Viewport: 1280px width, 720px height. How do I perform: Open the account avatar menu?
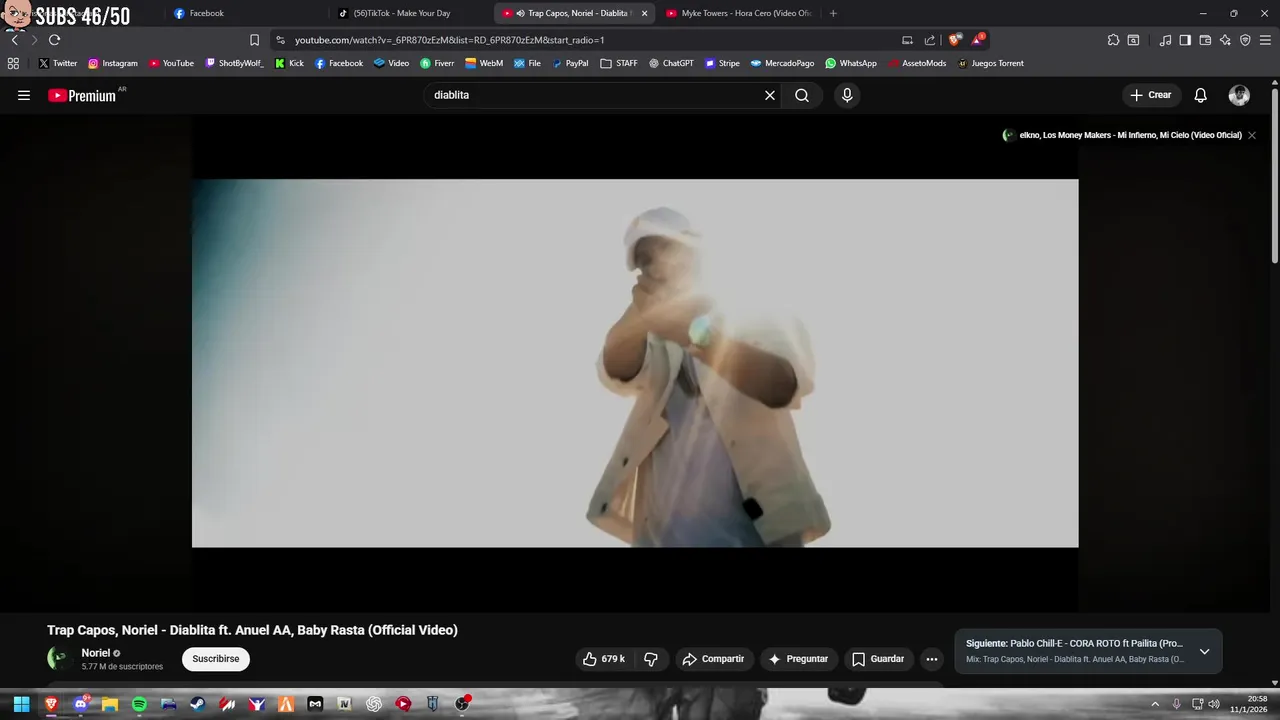[x=1239, y=95]
